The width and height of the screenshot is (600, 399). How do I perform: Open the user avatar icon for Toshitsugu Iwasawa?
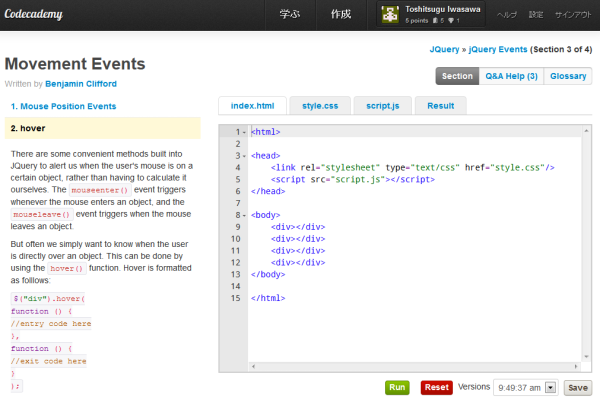click(390, 14)
